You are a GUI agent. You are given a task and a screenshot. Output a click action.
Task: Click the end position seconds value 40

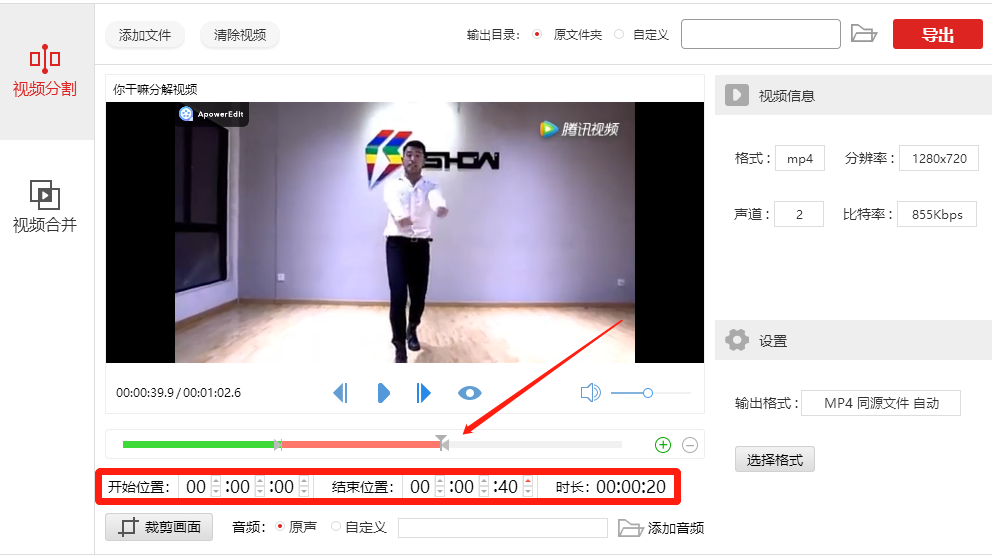pos(507,487)
